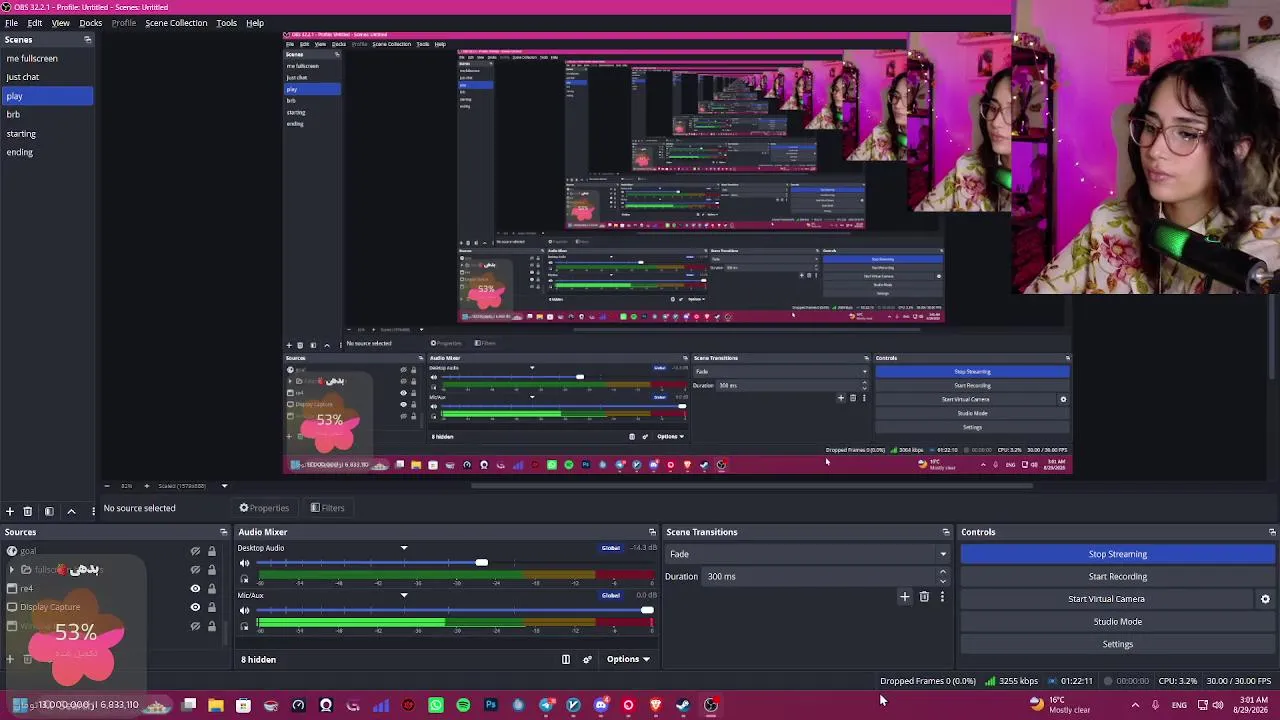Open File Explorer from the taskbar
1280x720 pixels.
pos(216,705)
